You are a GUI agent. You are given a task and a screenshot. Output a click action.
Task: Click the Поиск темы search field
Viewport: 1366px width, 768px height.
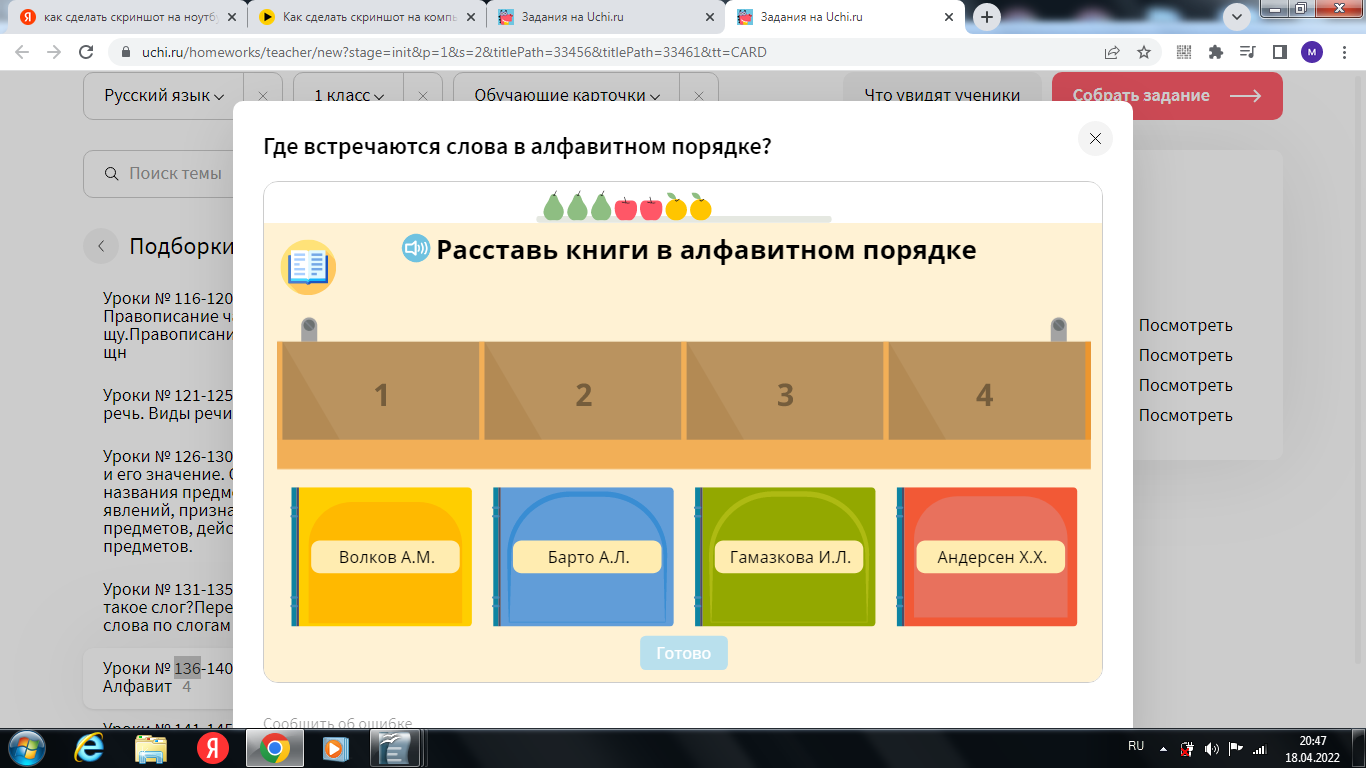tap(170, 174)
